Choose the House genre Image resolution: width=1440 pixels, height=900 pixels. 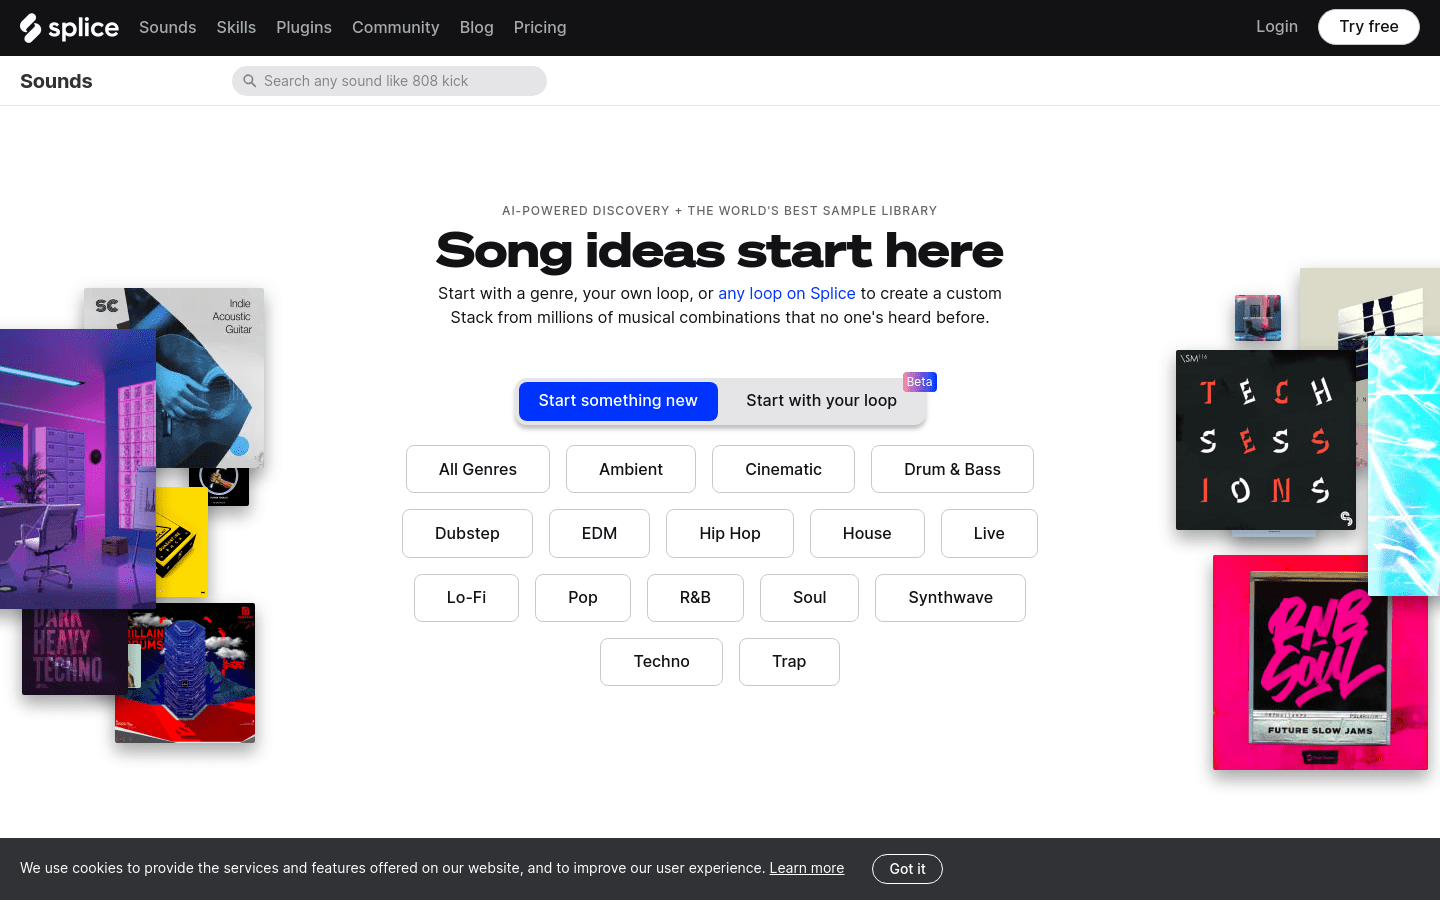(867, 533)
